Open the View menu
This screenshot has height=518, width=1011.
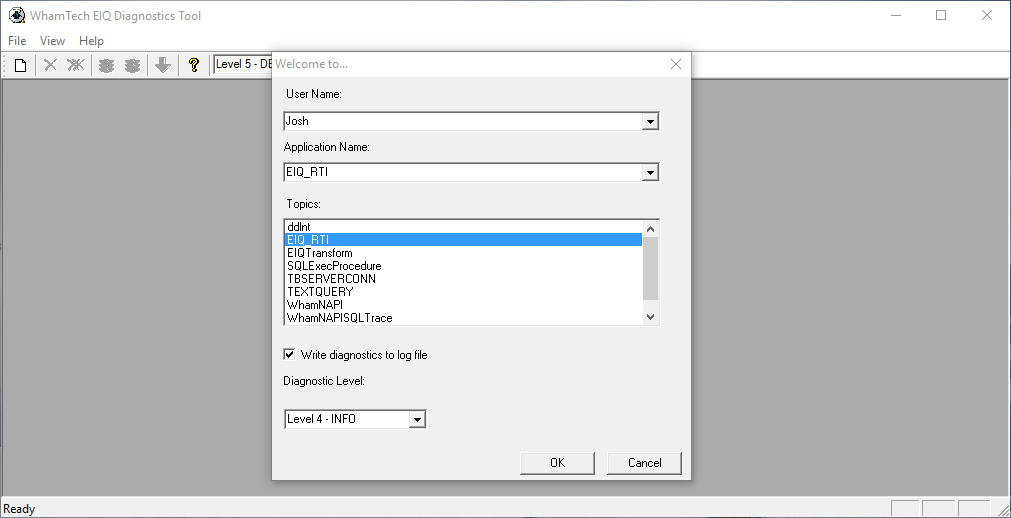coord(52,41)
